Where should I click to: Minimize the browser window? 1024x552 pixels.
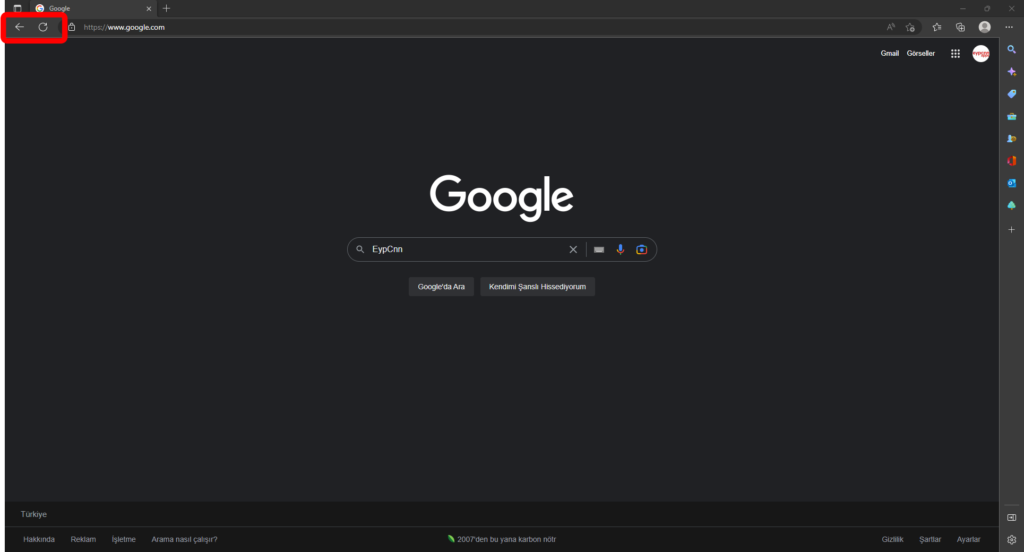point(963,8)
